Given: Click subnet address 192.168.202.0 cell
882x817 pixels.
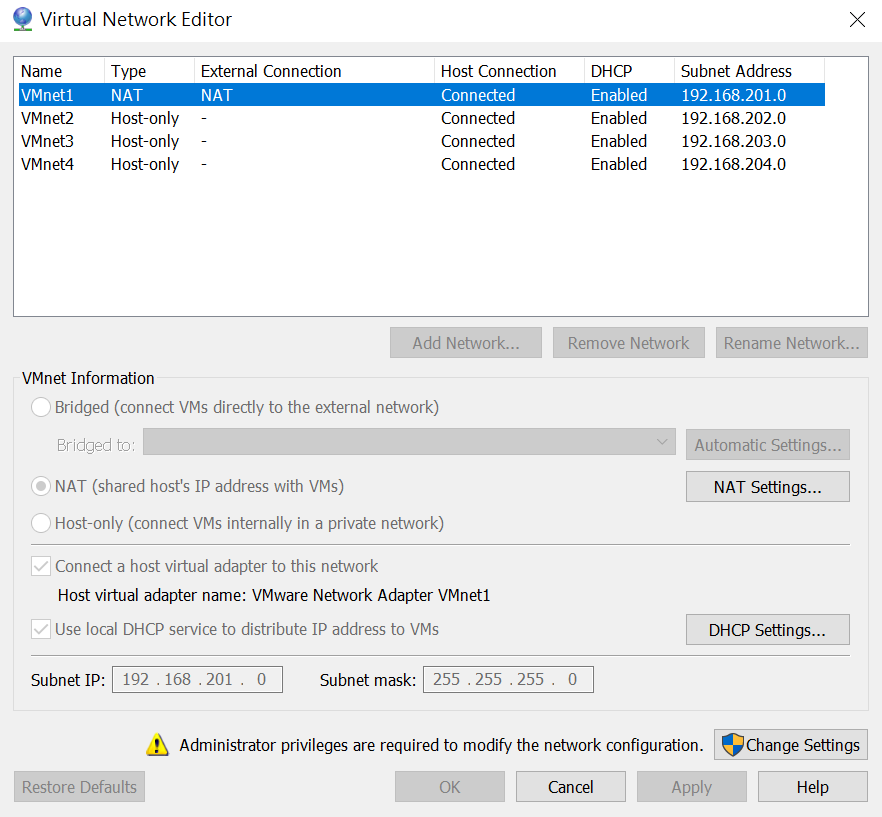Looking at the screenshot, I should (734, 118).
